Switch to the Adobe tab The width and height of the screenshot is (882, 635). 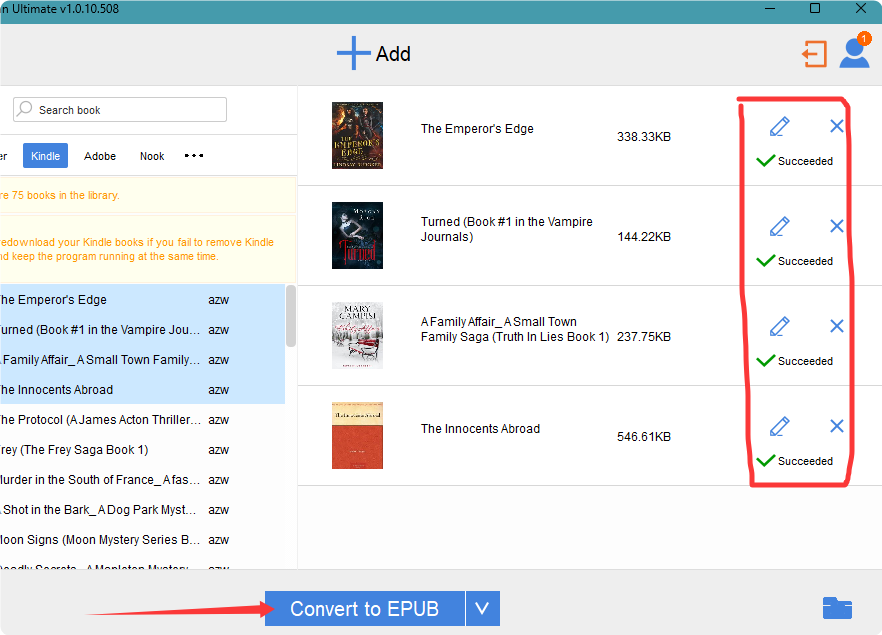point(100,156)
